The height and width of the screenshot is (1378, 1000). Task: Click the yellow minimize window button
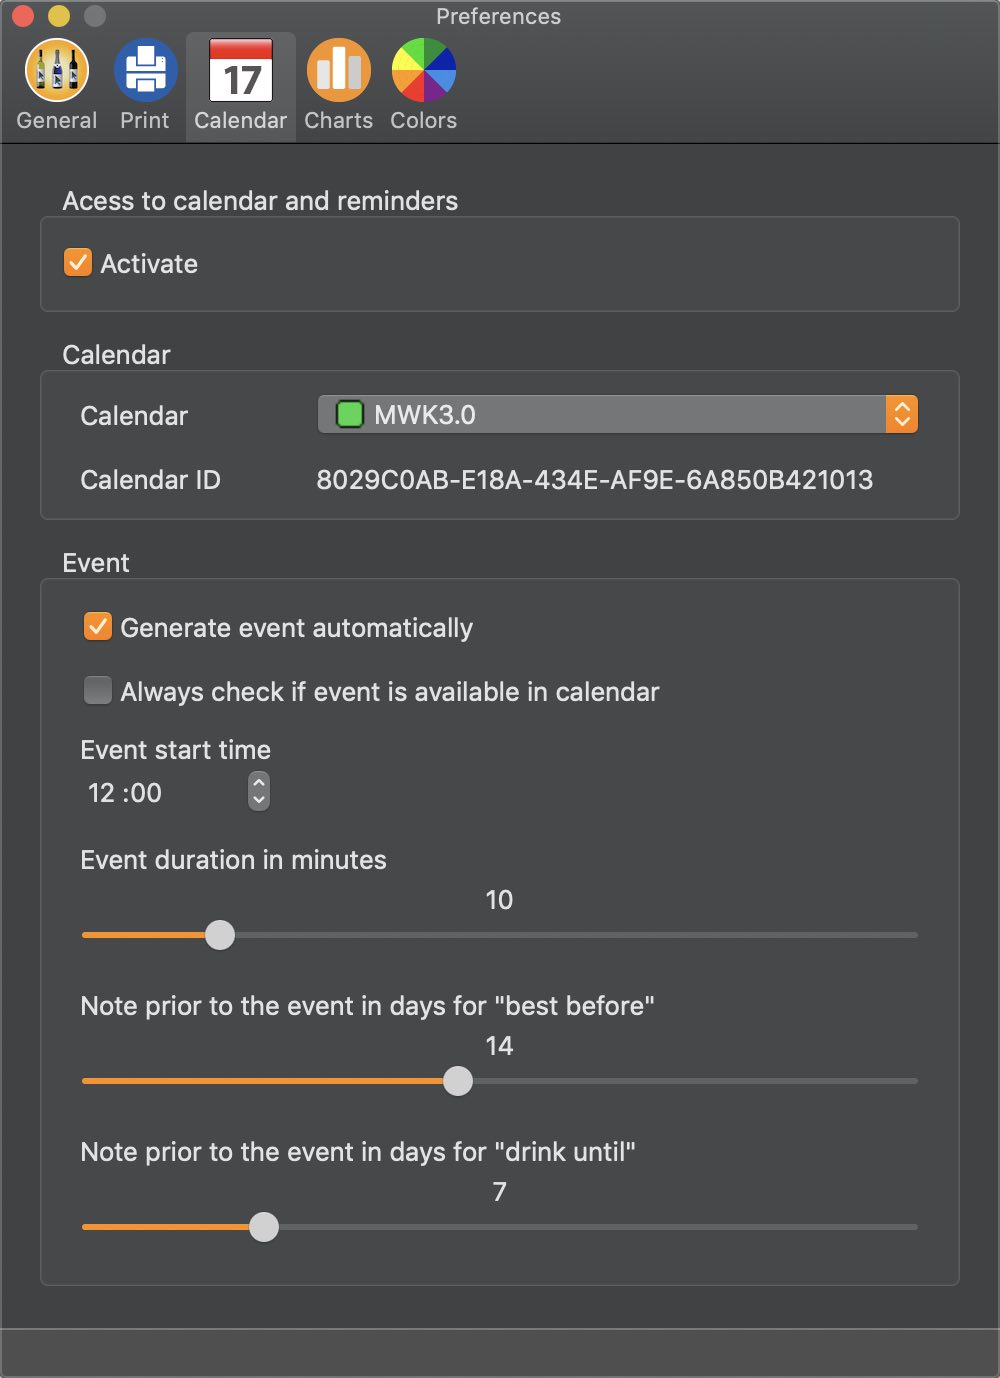pos(59,16)
